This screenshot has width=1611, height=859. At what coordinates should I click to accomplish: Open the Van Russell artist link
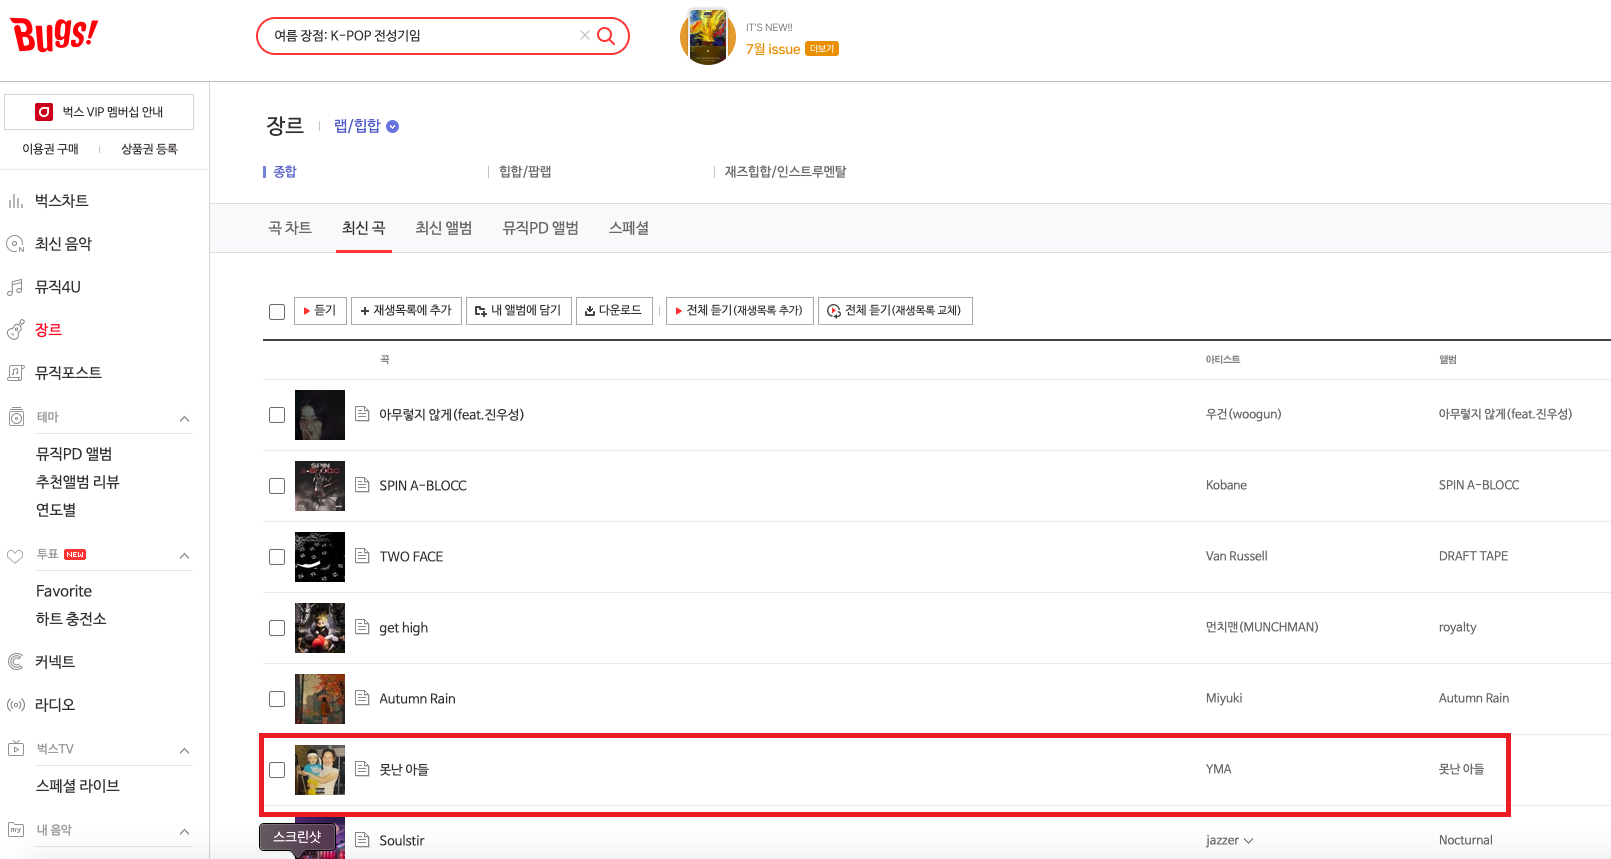1236,556
